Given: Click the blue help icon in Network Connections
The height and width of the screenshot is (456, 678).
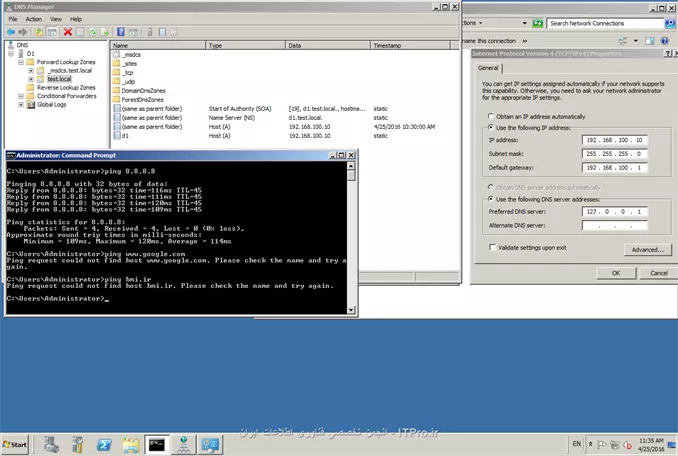Looking at the screenshot, I should click(x=665, y=41).
